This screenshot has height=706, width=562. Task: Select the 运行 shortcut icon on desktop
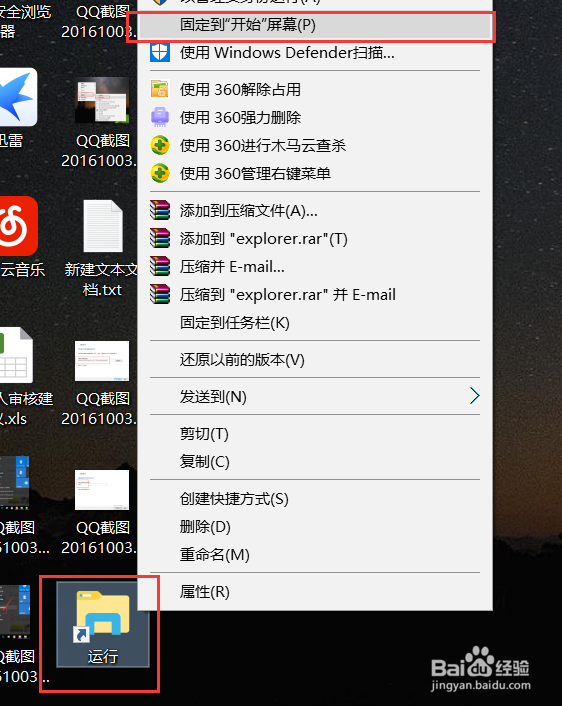tap(103, 615)
